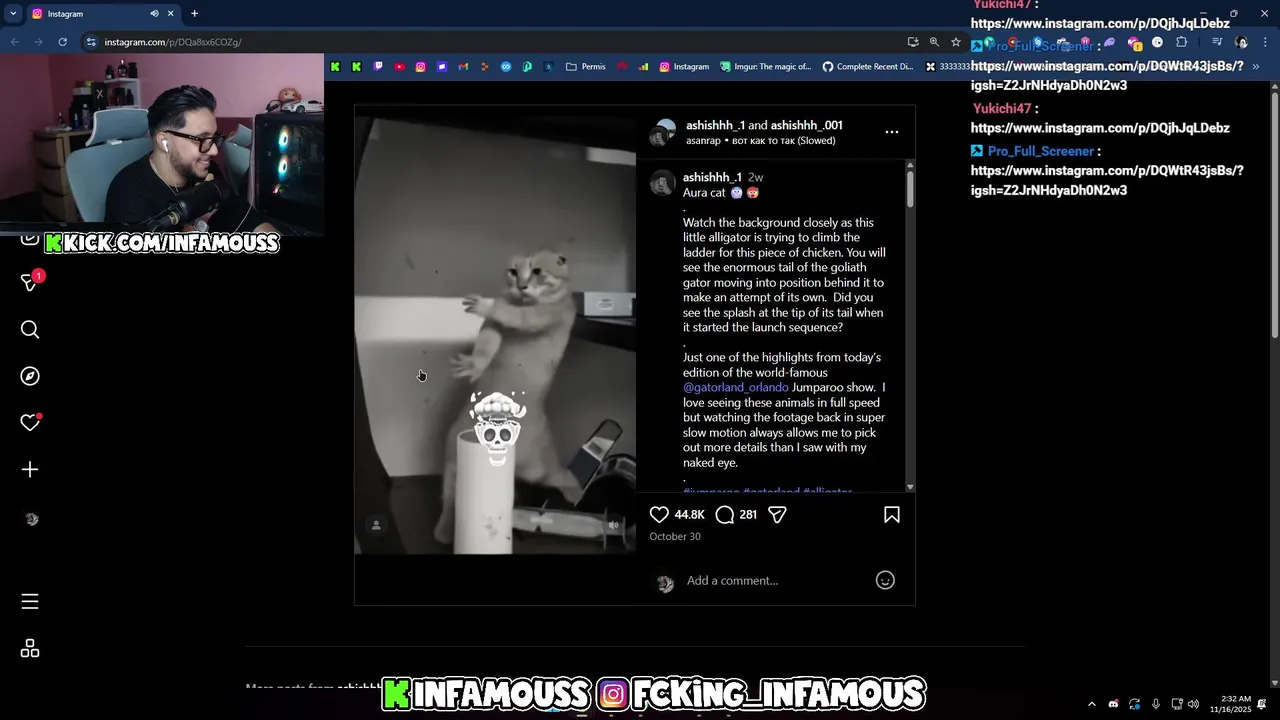Click the page scrollbar down arrow
Viewport: 1280px width, 720px height.
pos(1274,683)
